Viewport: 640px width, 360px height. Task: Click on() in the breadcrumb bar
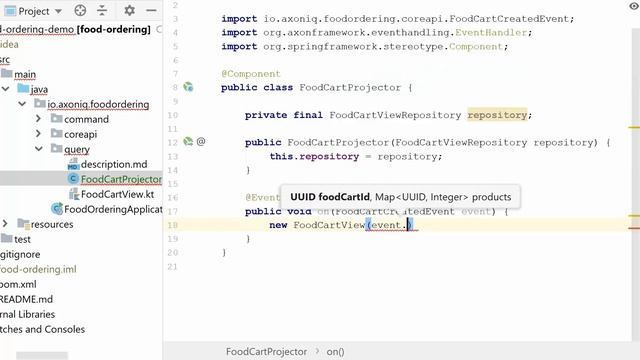pyautogui.click(x=335, y=351)
